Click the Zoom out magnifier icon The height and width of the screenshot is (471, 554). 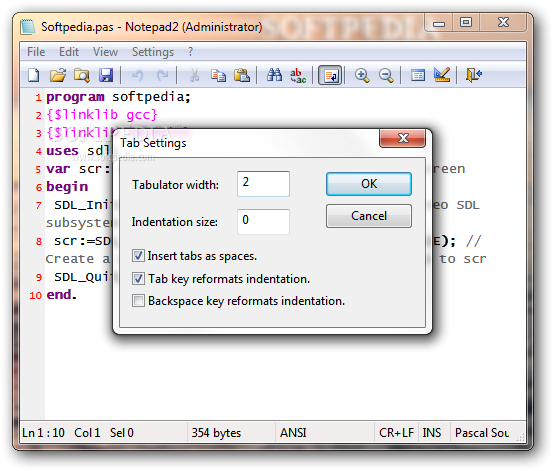[386, 75]
